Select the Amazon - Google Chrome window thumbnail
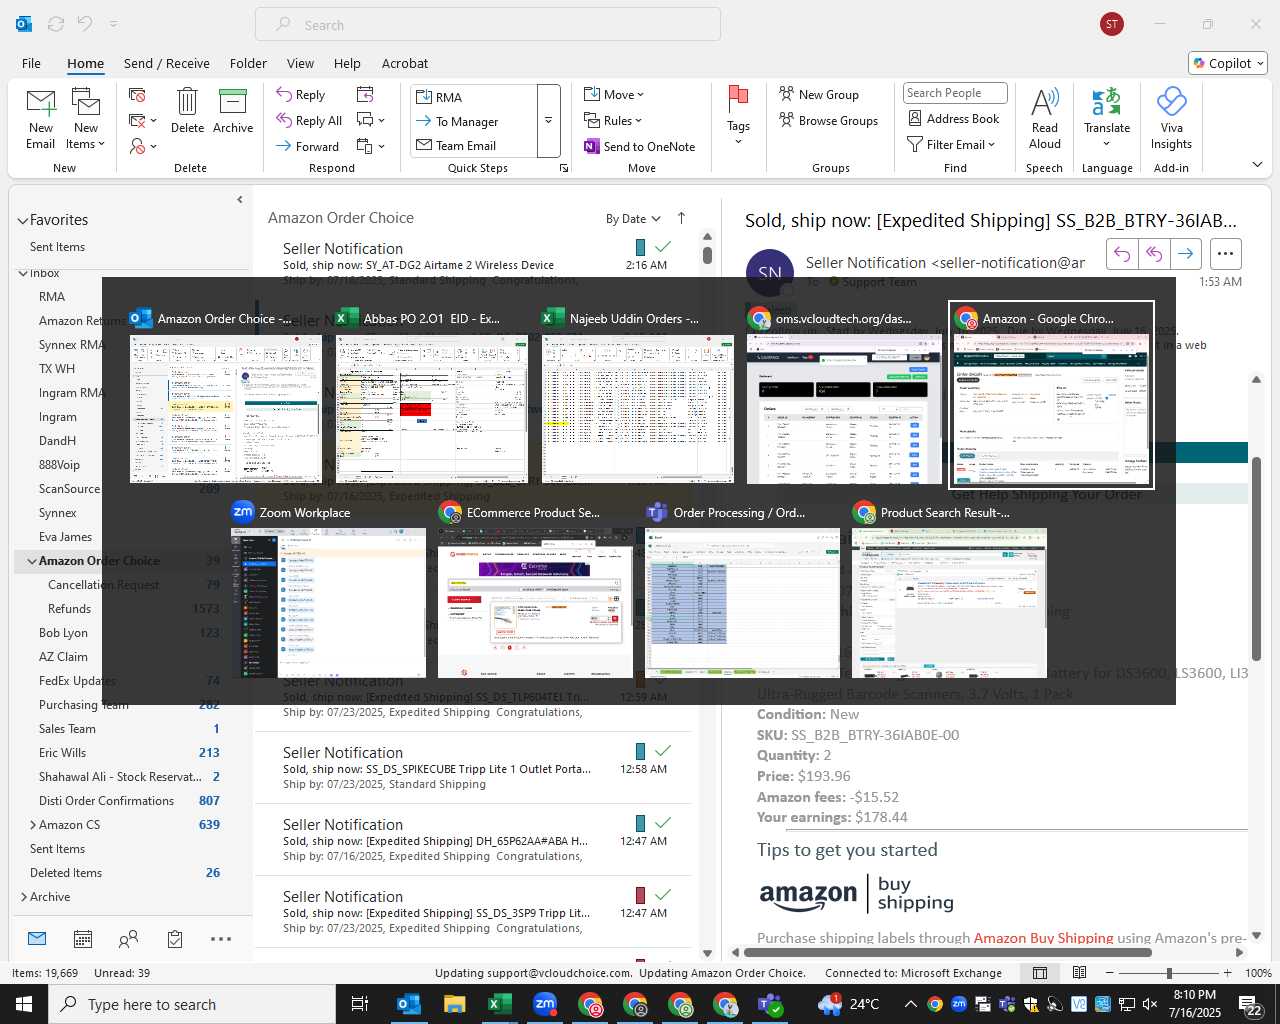Viewport: 1280px width, 1024px height. [x=1051, y=395]
